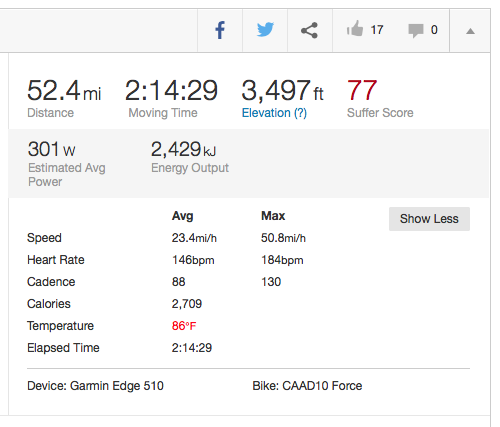The width and height of the screenshot is (500, 427).
Task: Click the 301 W Estimated Avg Power
Action: click(x=67, y=163)
